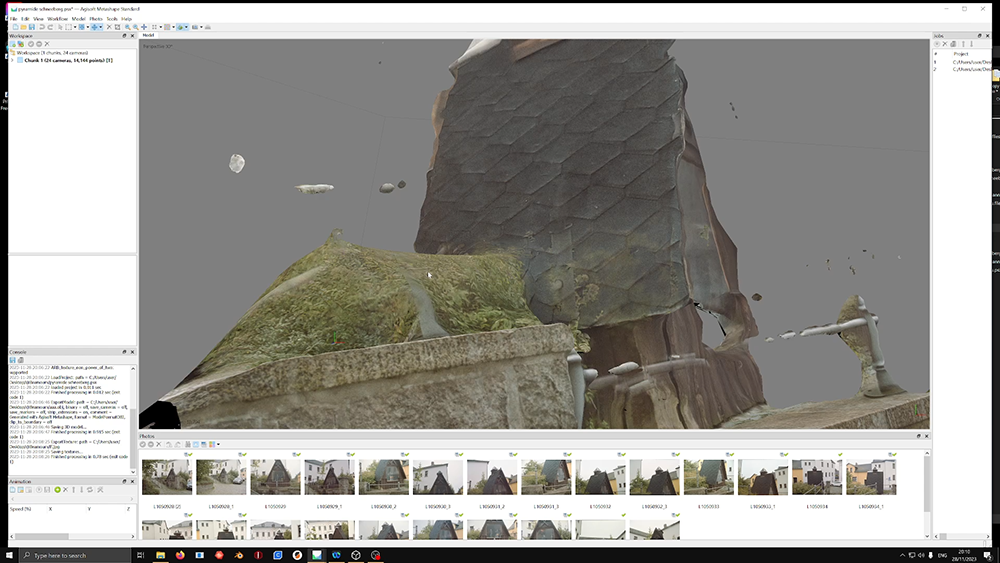This screenshot has width=1000, height=563.
Task: Open the Workflow menu
Action: click(x=57, y=19)
